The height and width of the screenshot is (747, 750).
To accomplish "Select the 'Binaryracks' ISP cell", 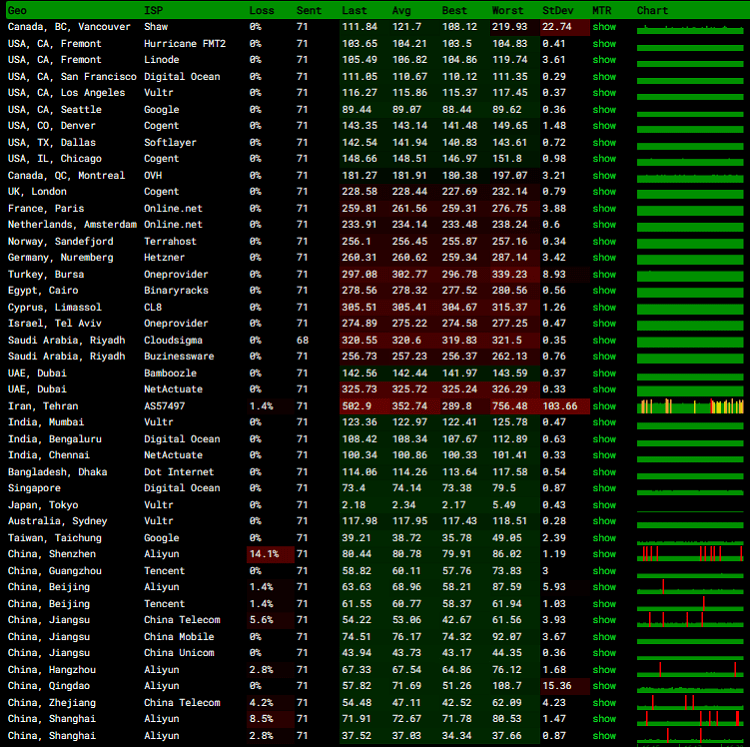I will pos(176,290).
